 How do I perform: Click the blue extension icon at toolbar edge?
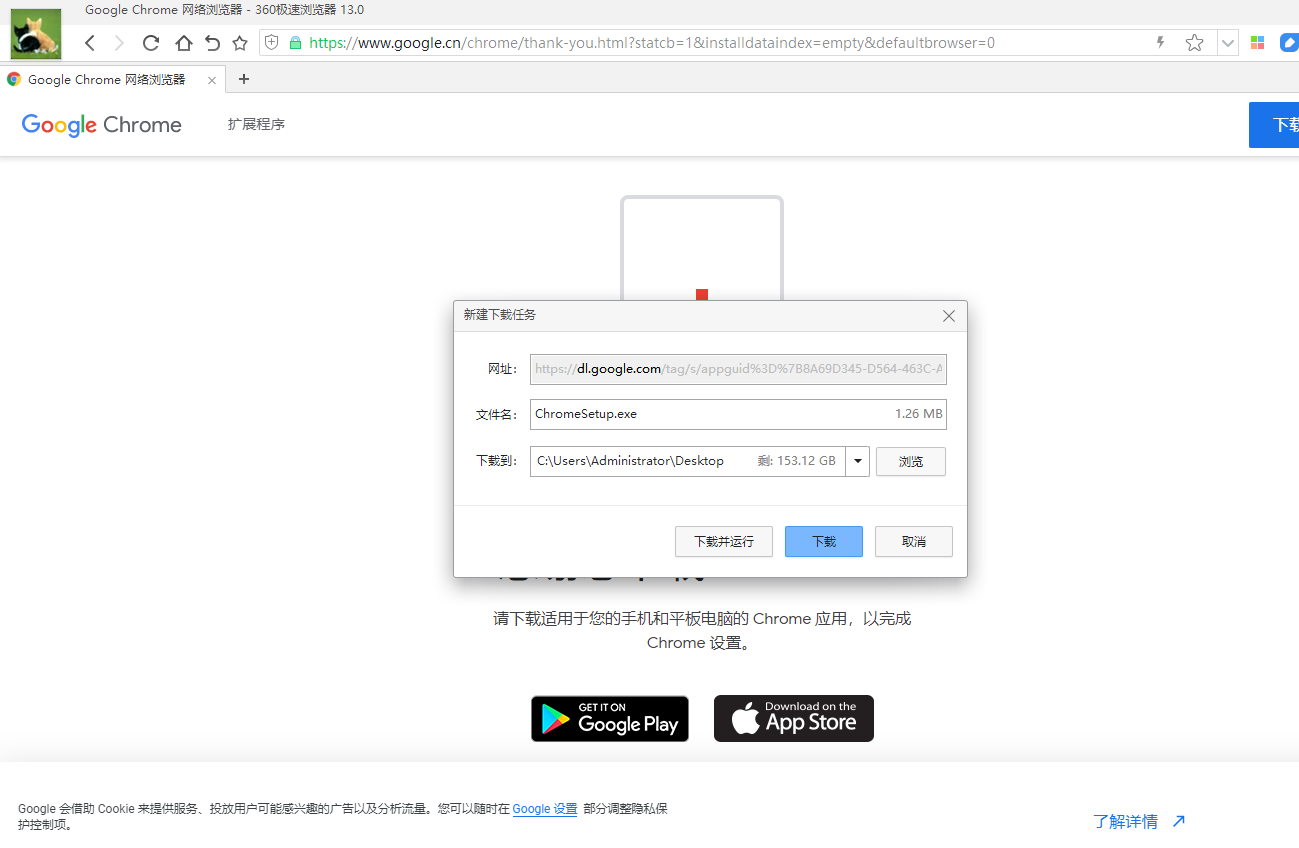[x=1290, y=43]
